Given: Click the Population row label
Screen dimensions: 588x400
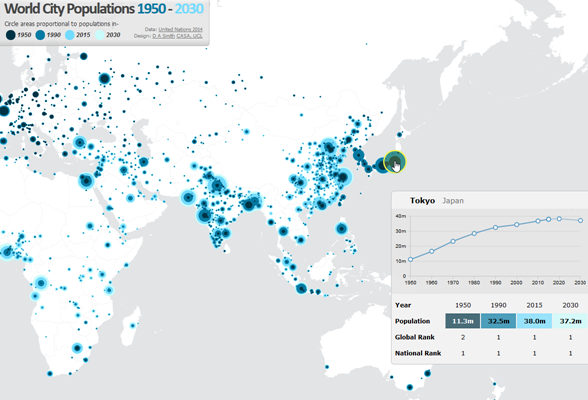Looking at the screenshot, I should click(412, 321).
